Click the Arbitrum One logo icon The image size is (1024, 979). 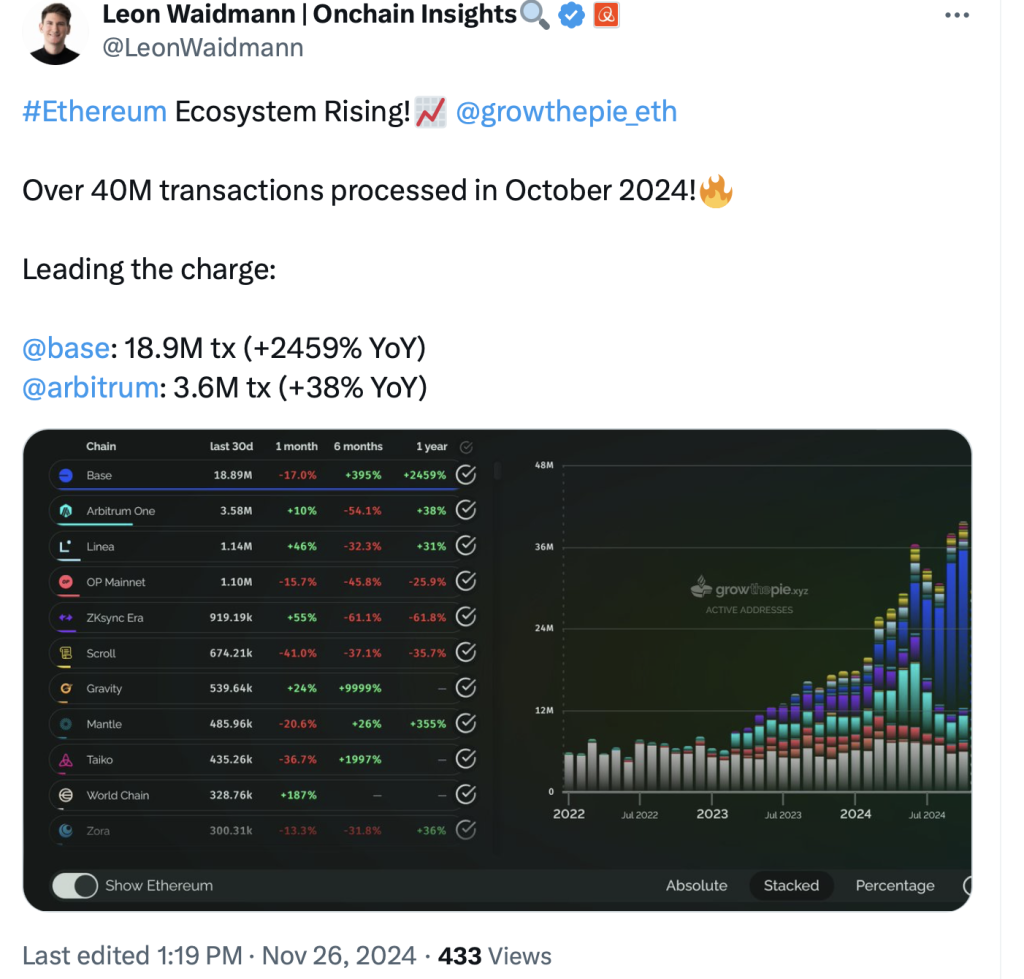[x=66, y=511]
